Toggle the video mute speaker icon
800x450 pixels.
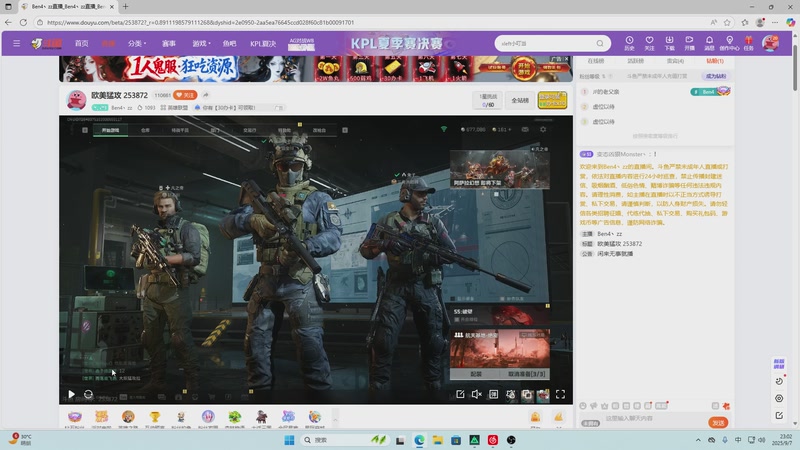click(x=477, y=394)
